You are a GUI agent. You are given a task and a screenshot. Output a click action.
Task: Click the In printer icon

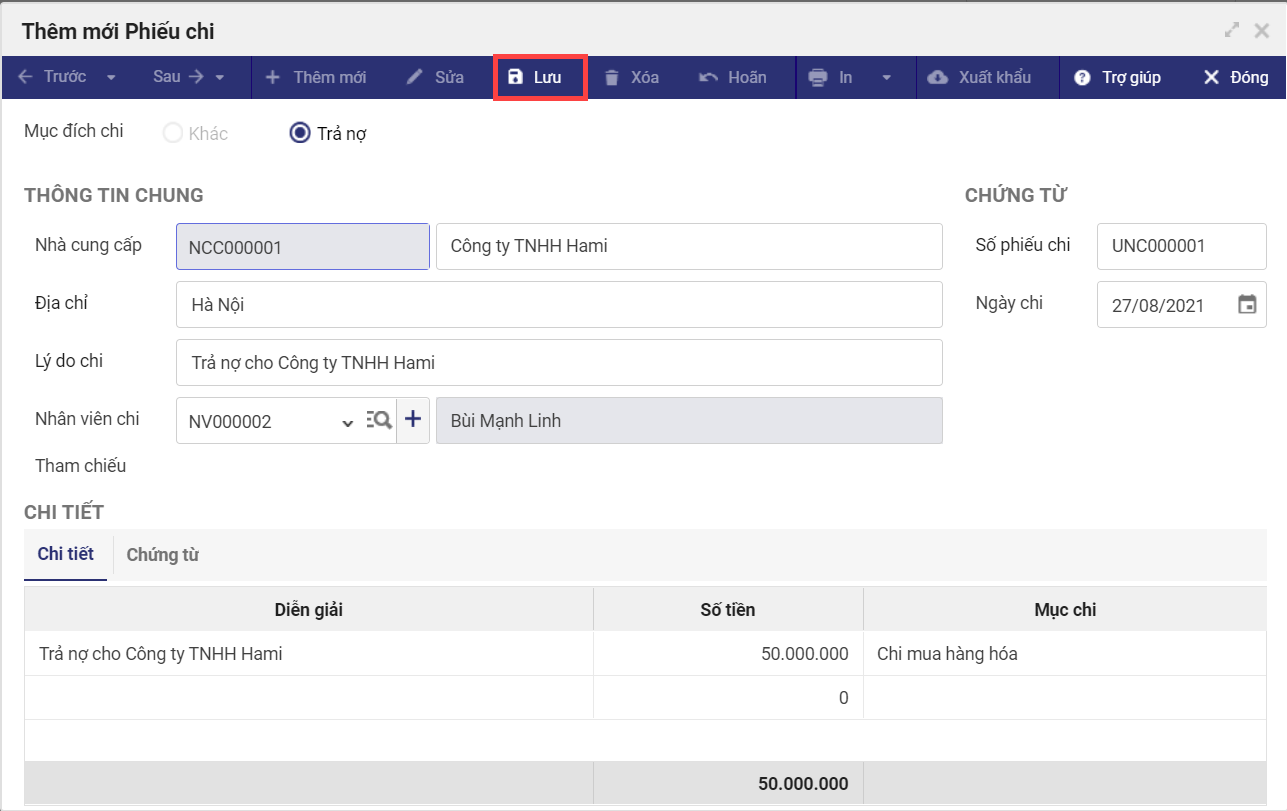tap(818, 78)
